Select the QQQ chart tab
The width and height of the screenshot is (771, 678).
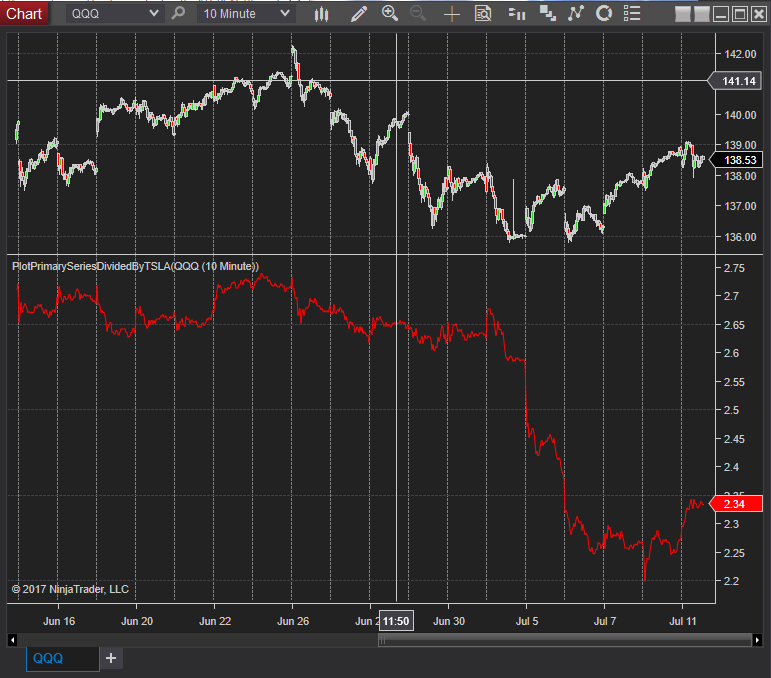(x=62, y=659)
